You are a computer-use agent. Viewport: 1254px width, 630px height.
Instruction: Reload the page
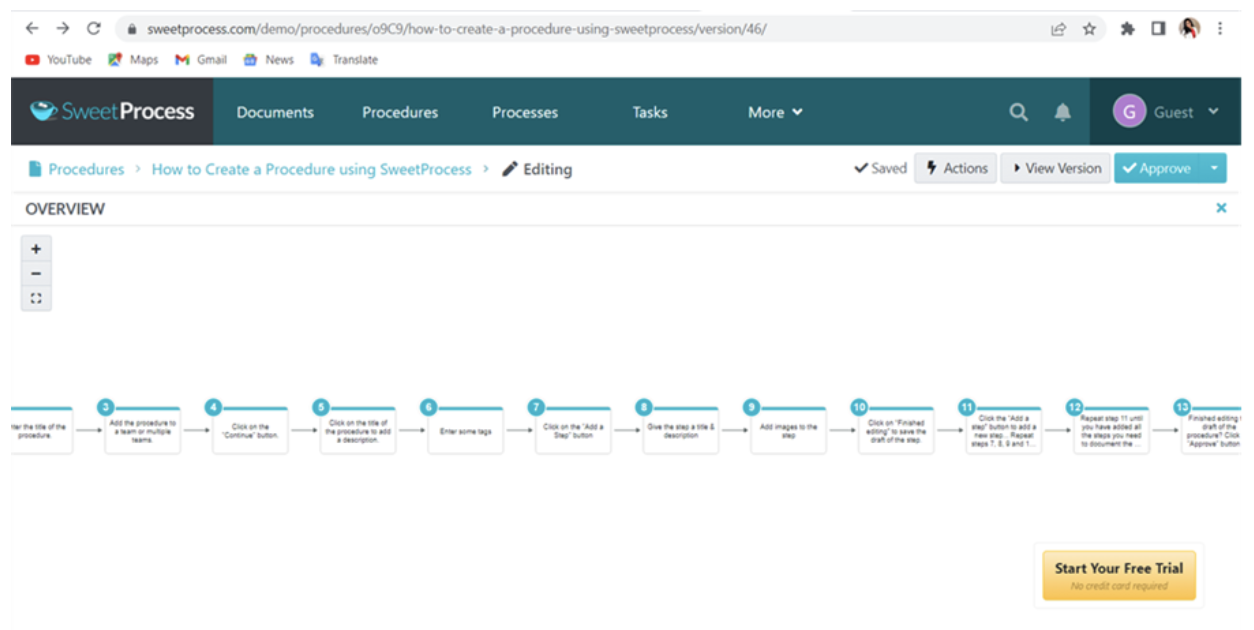click(94, 29)
